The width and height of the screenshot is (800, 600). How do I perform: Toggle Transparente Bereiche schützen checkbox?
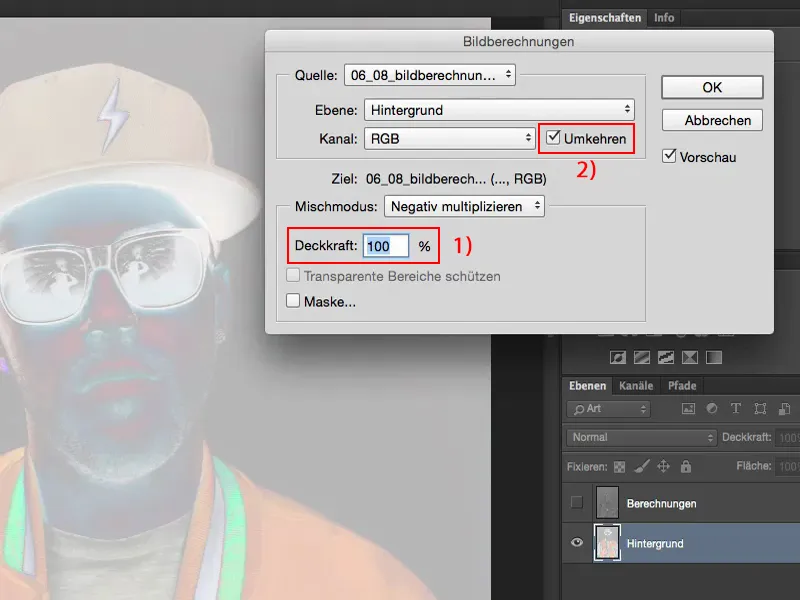coord(293,276)
